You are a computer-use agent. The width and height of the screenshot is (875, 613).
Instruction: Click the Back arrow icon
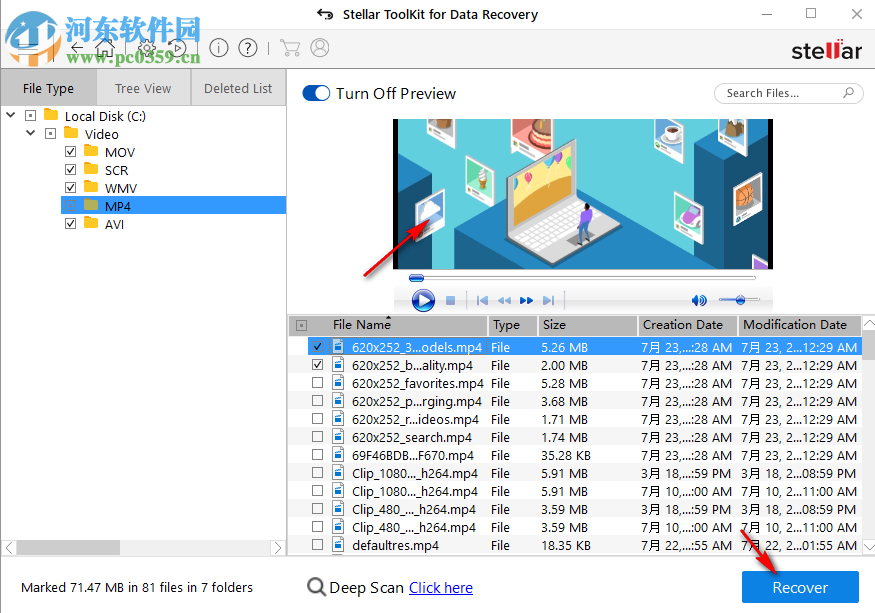tap(77, 47)
